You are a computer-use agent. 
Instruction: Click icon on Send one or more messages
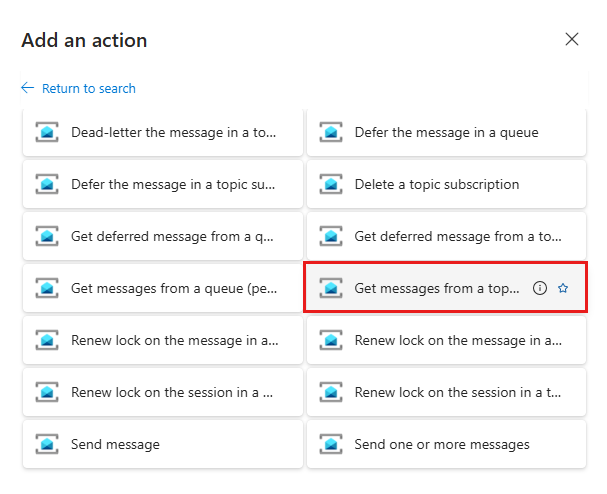331,444
